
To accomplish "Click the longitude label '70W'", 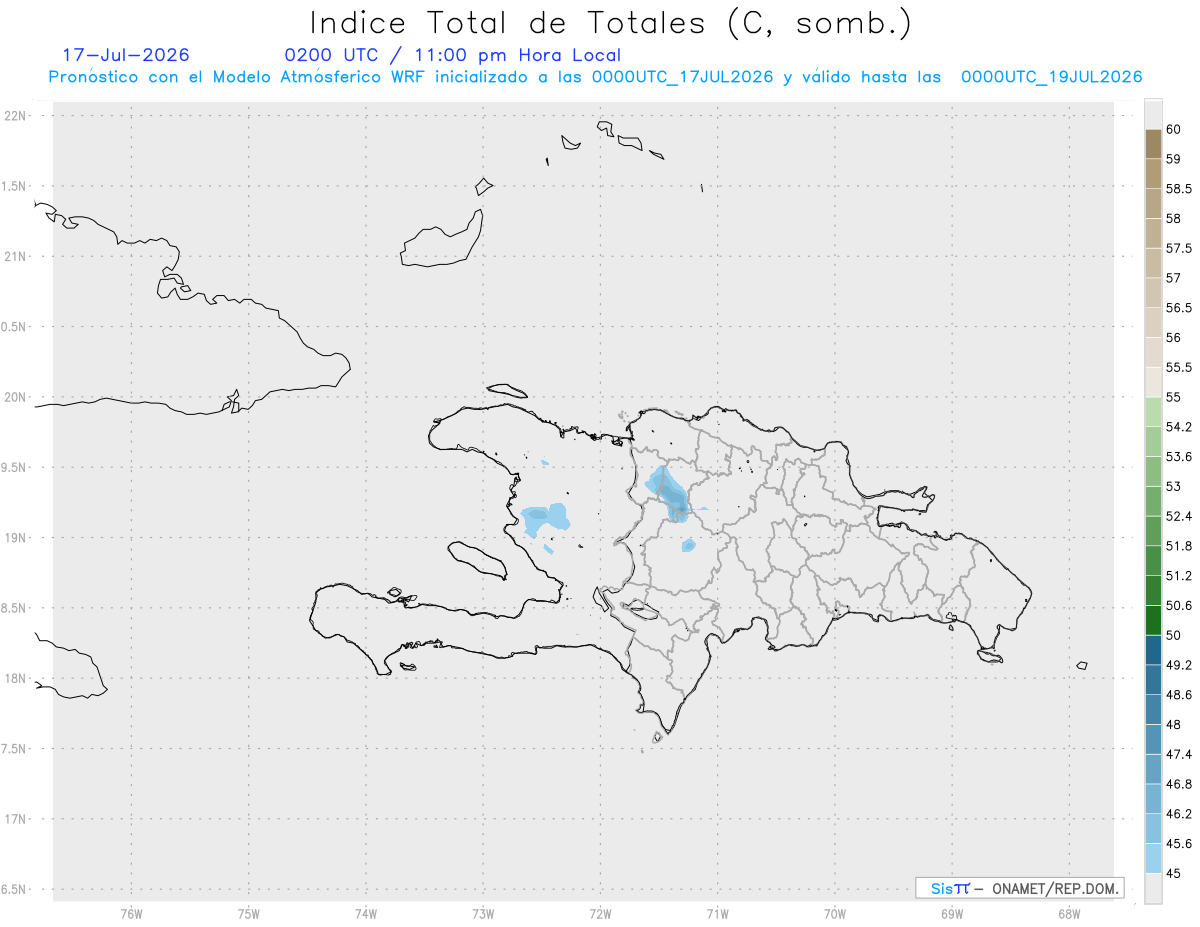I will point(835,913).
